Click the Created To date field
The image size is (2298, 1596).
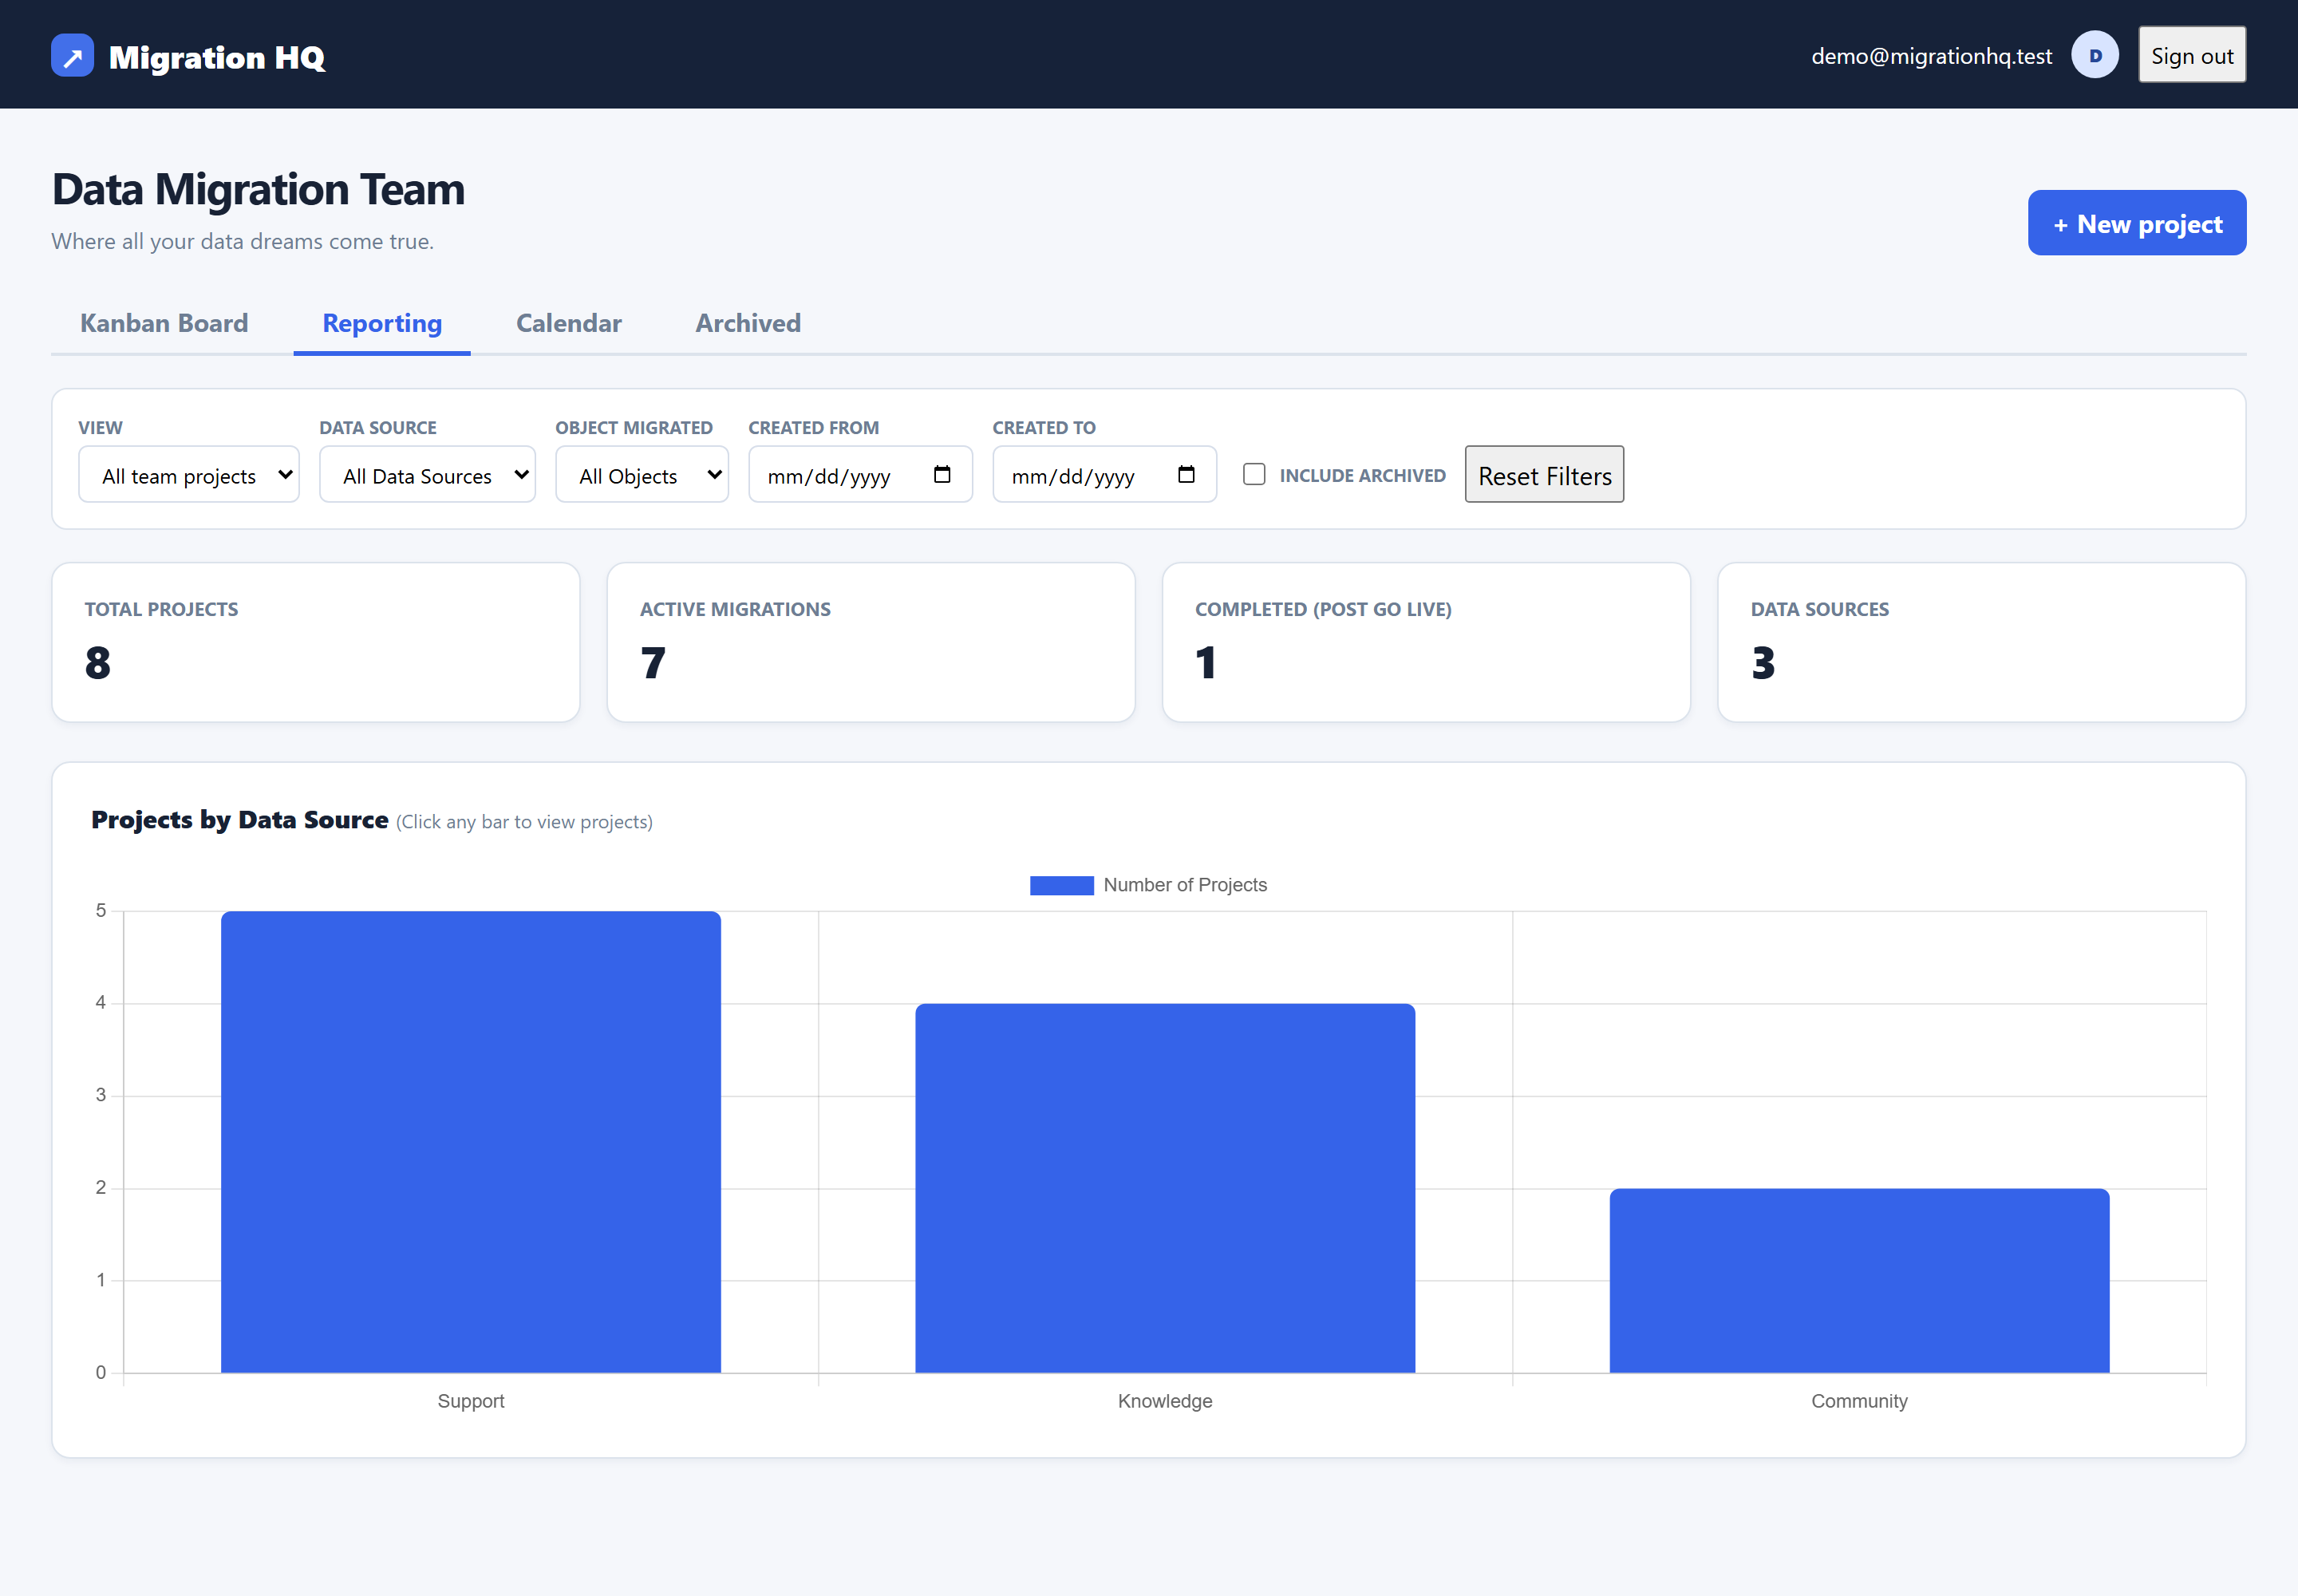pyautogui.click(x=1104, y=475)
